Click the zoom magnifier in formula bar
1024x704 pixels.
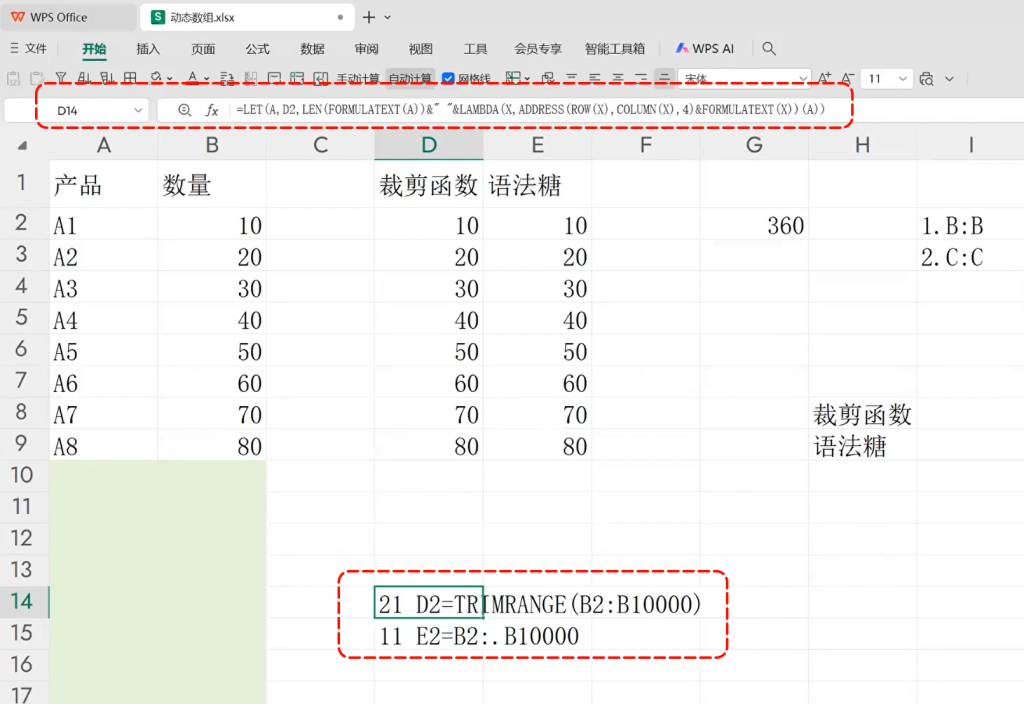pos(184,110)
